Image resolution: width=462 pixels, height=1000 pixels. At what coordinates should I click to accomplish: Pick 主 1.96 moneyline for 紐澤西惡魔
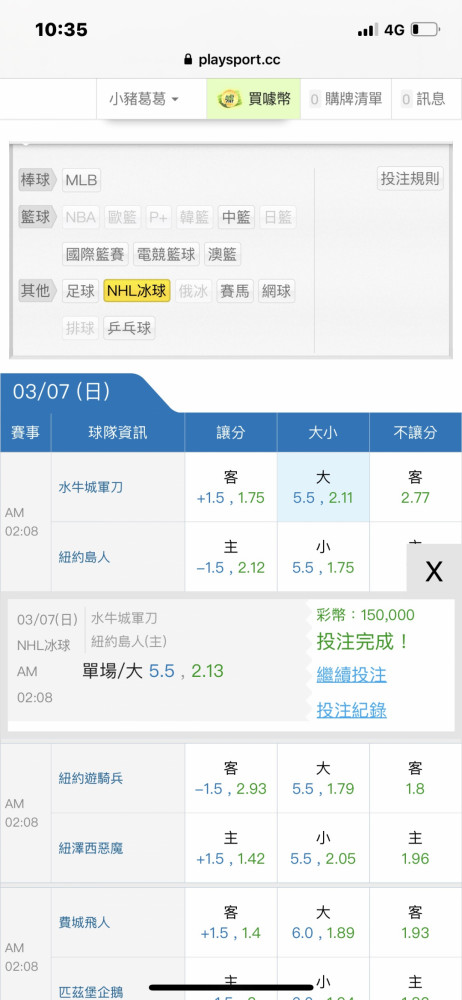click(415, 848)
